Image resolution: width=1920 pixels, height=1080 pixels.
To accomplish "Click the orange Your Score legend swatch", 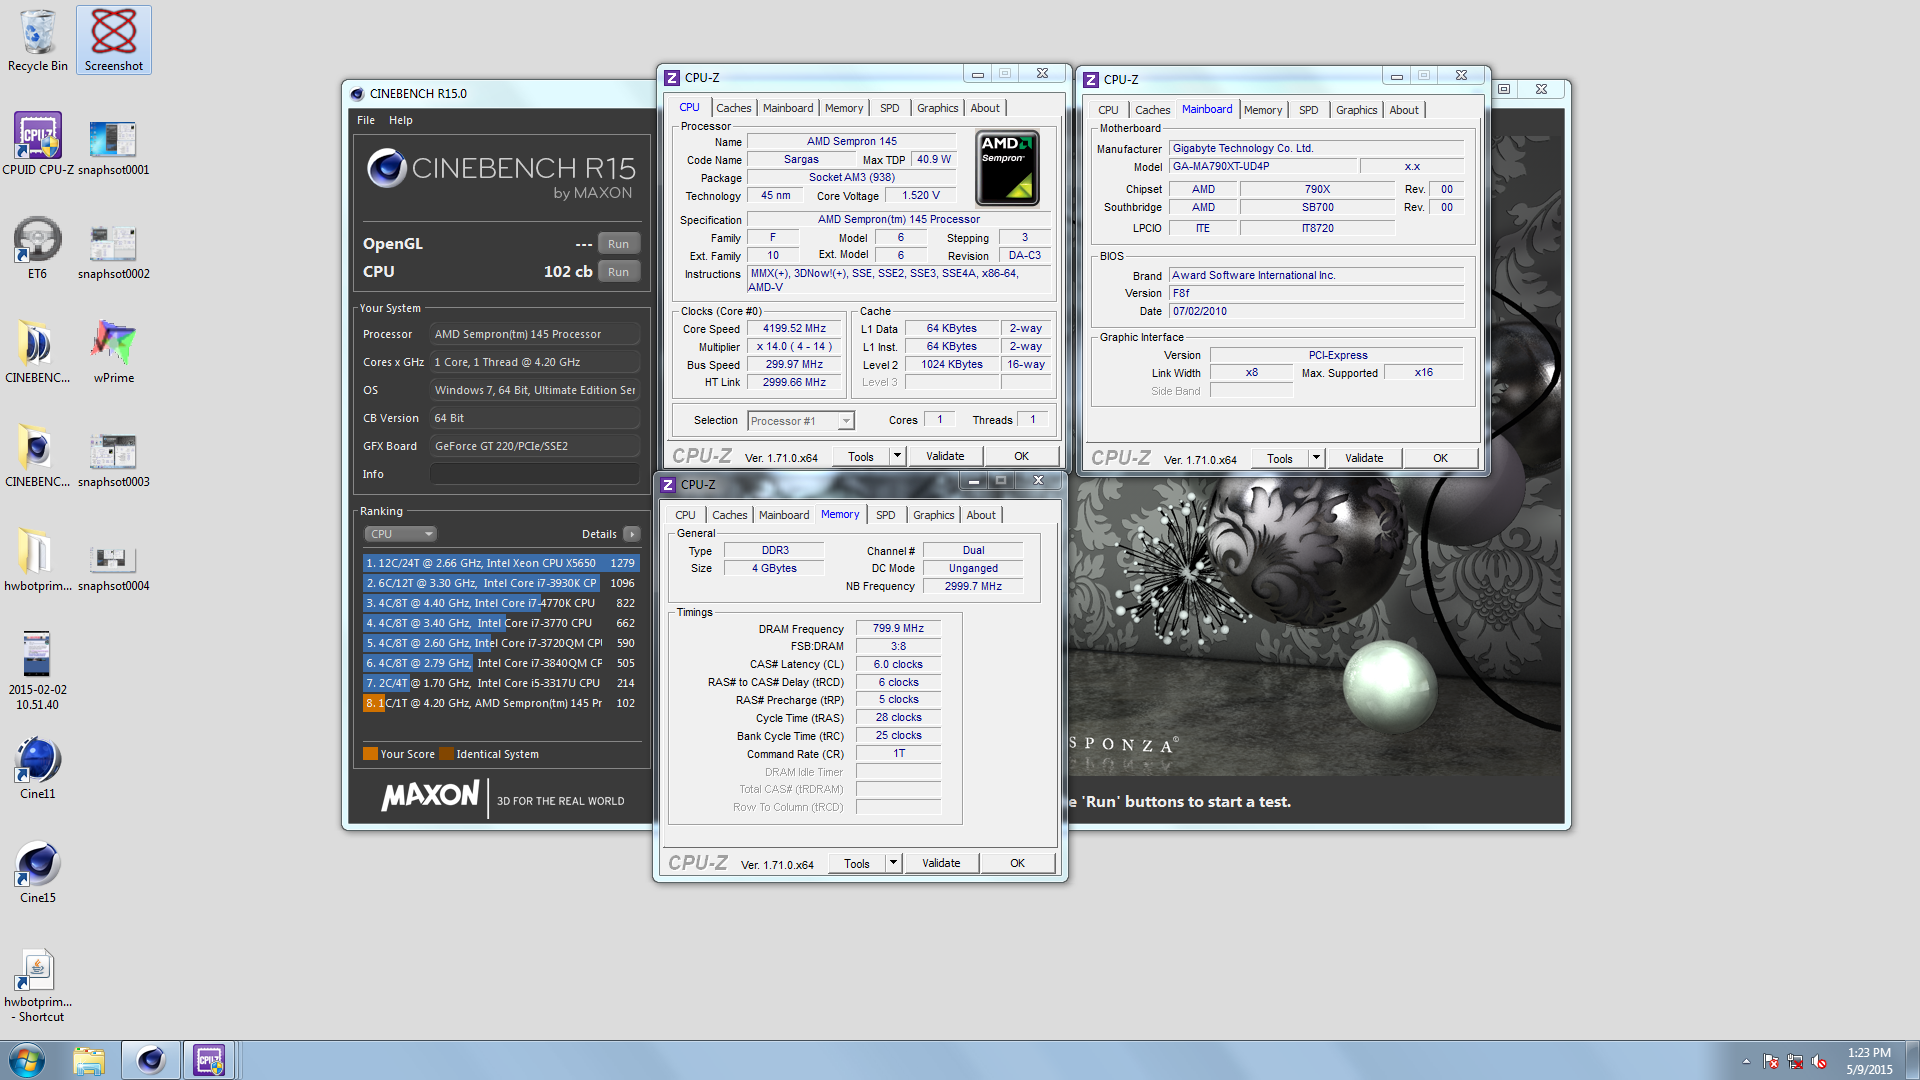I will tap(370, 754).
